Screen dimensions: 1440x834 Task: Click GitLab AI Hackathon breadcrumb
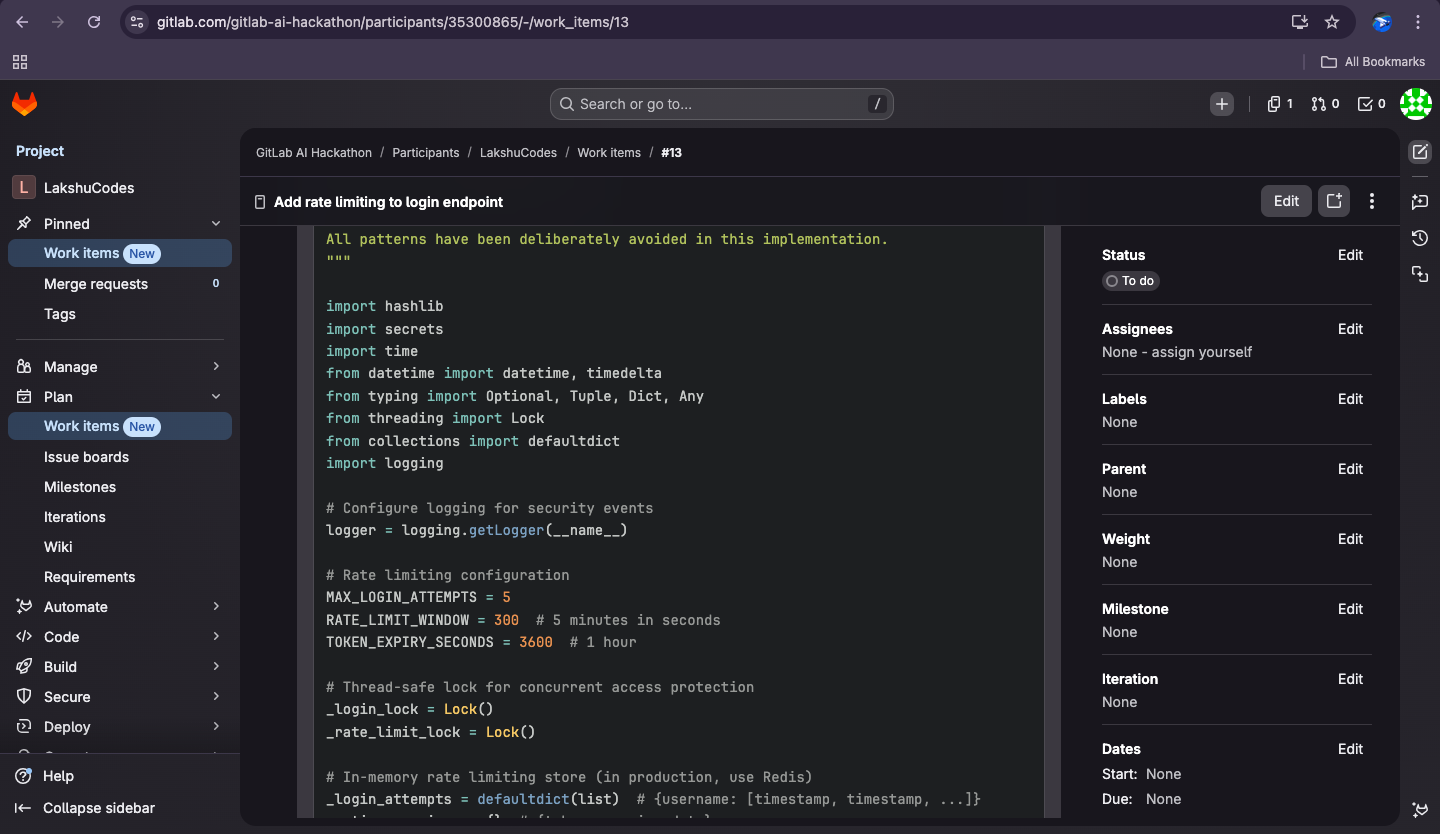(x=314, y=153)
